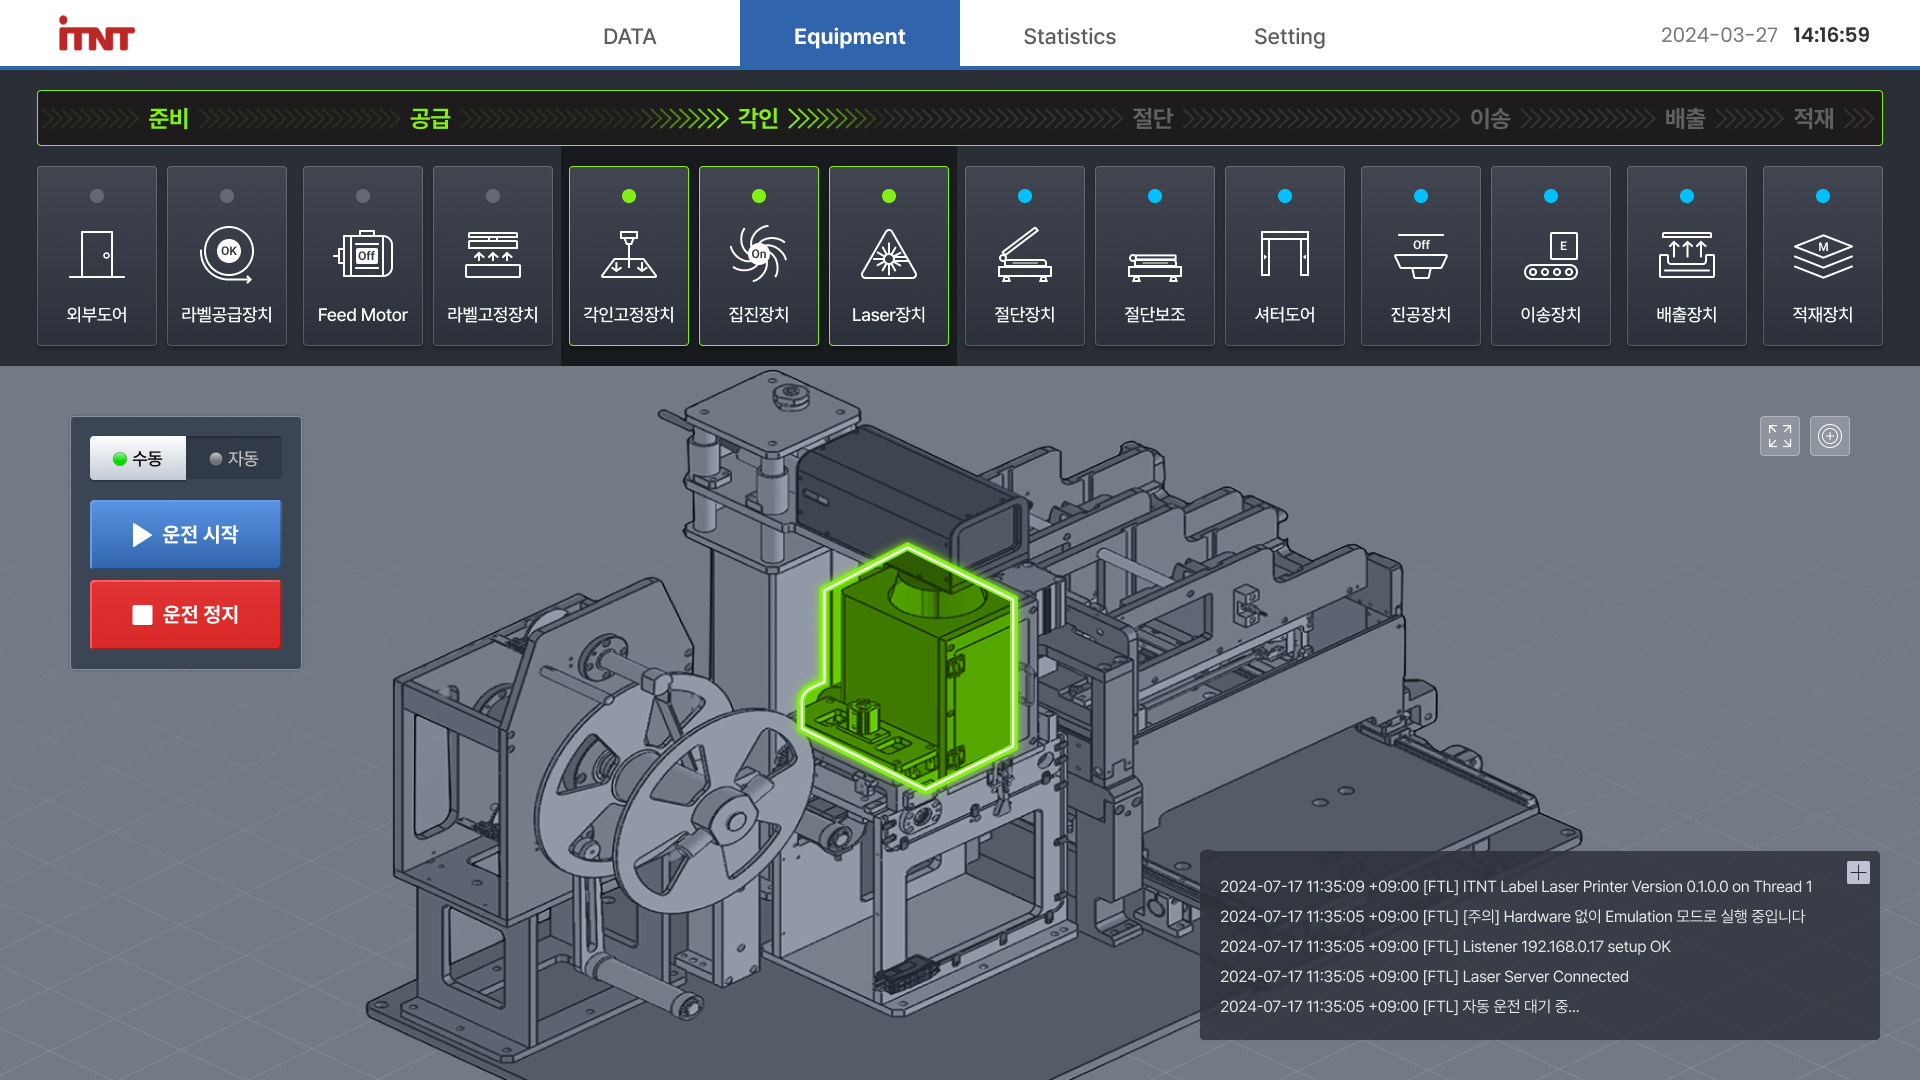Screen dimensions: 1920x1080
Task: Click the recenter view target icon
Action: click(1830, 436)
